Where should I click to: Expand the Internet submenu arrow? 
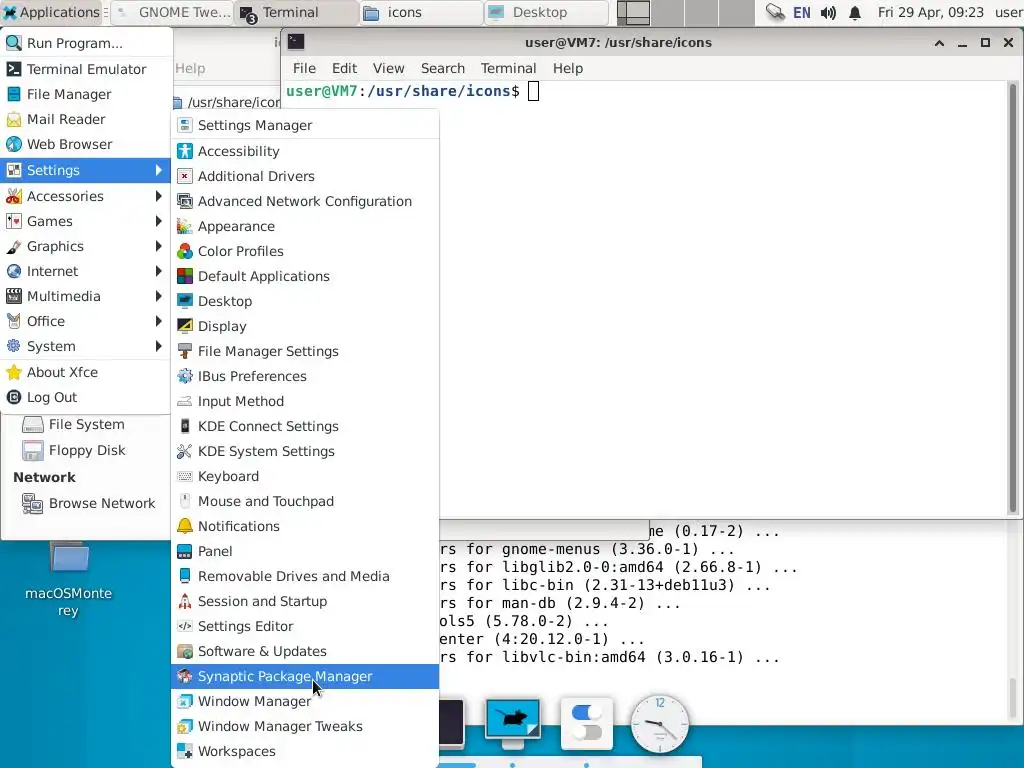pos(158,271)
